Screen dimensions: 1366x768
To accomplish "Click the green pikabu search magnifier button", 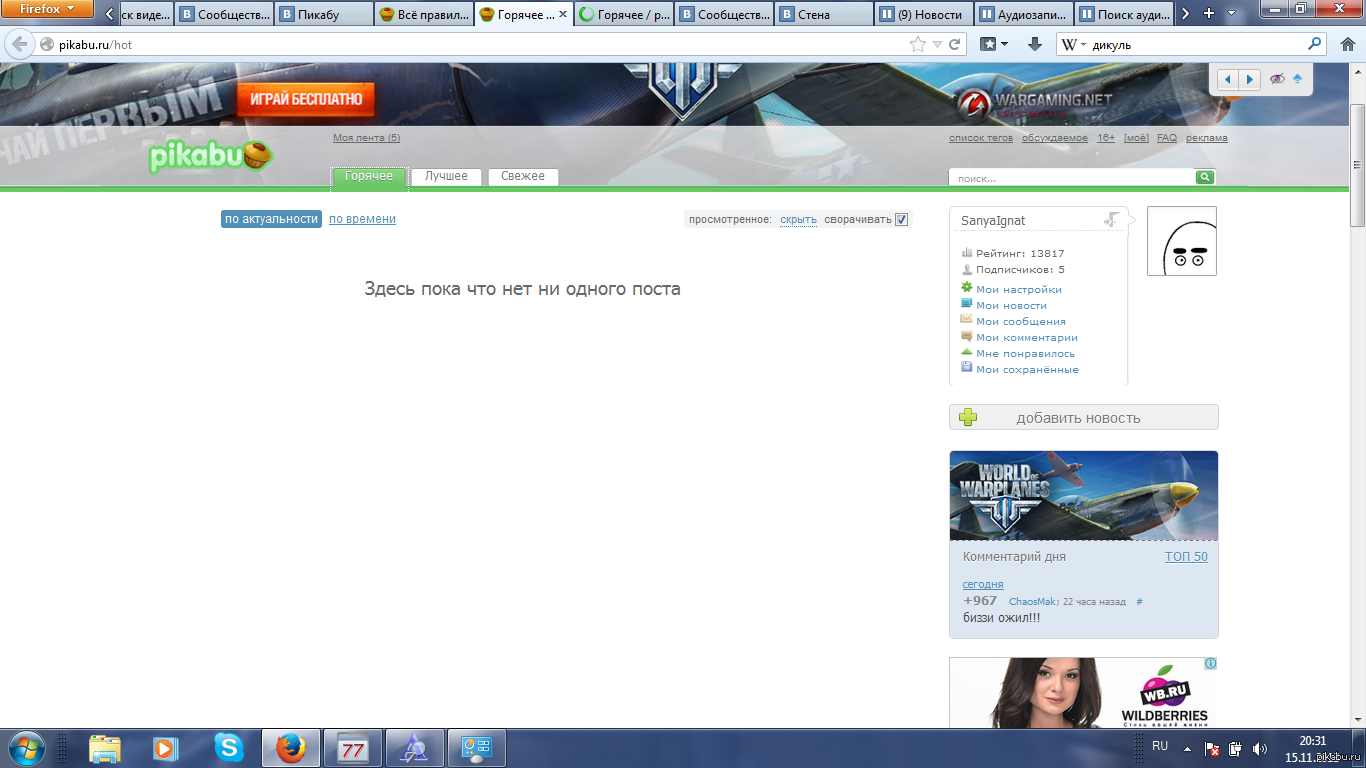I will [1205, 177].
